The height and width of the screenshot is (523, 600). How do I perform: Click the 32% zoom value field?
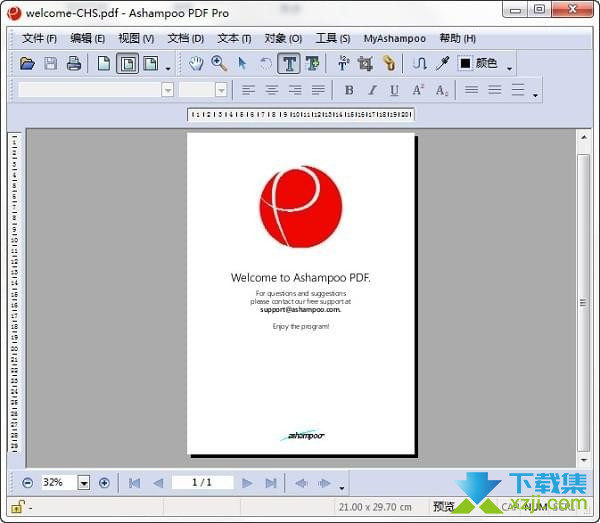(59, 482)
